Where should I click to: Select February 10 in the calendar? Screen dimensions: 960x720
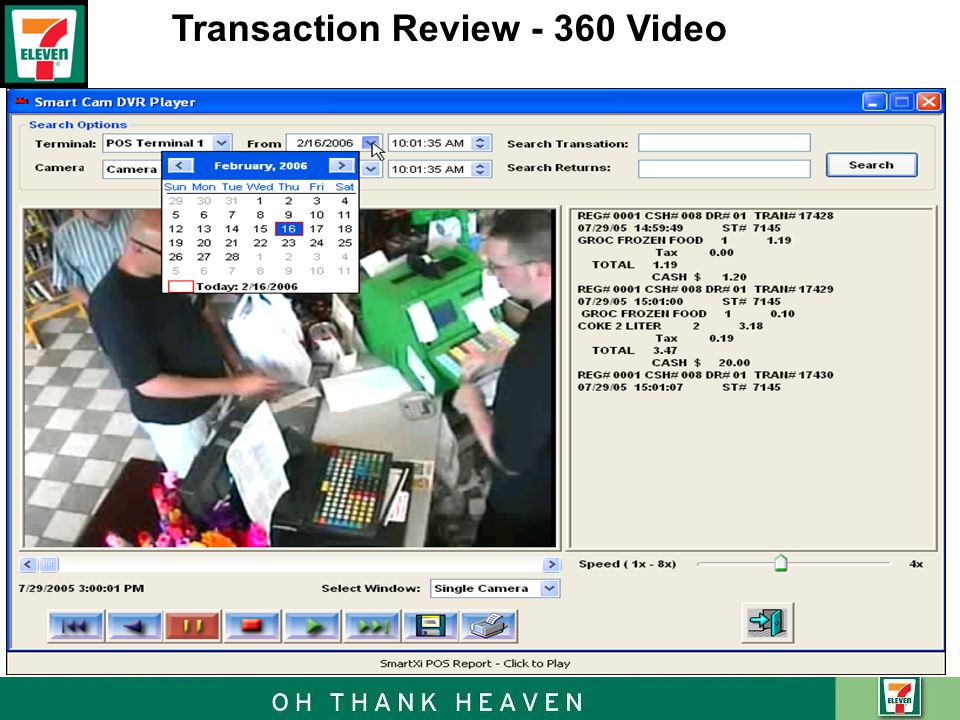317,215
